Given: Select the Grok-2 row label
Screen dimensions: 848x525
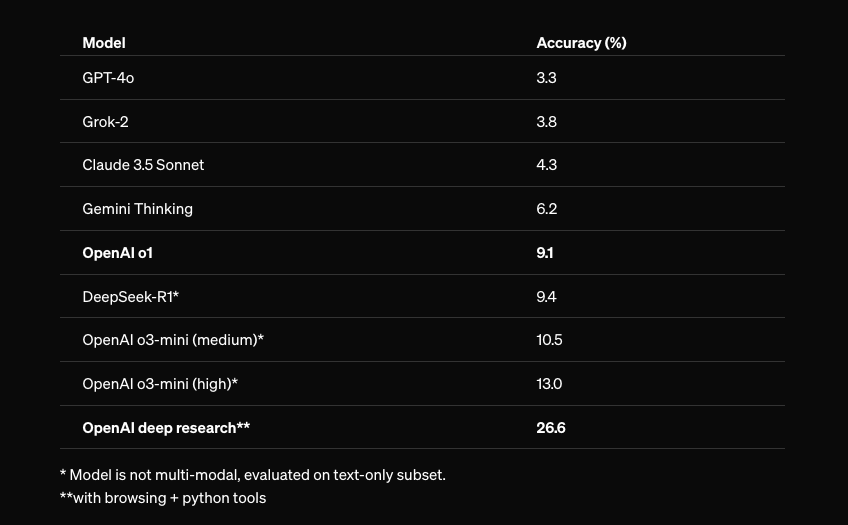Looking at the screenshot, I should [x=105, y=121].
